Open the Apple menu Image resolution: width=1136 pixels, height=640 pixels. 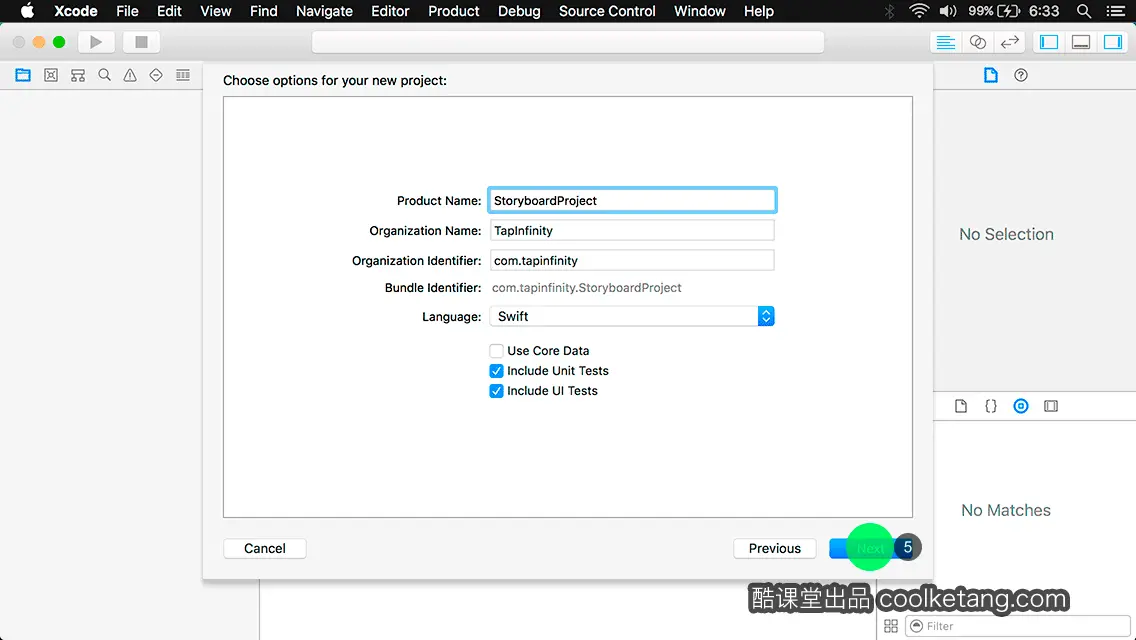pyautogui.click(x=27, y=11)
